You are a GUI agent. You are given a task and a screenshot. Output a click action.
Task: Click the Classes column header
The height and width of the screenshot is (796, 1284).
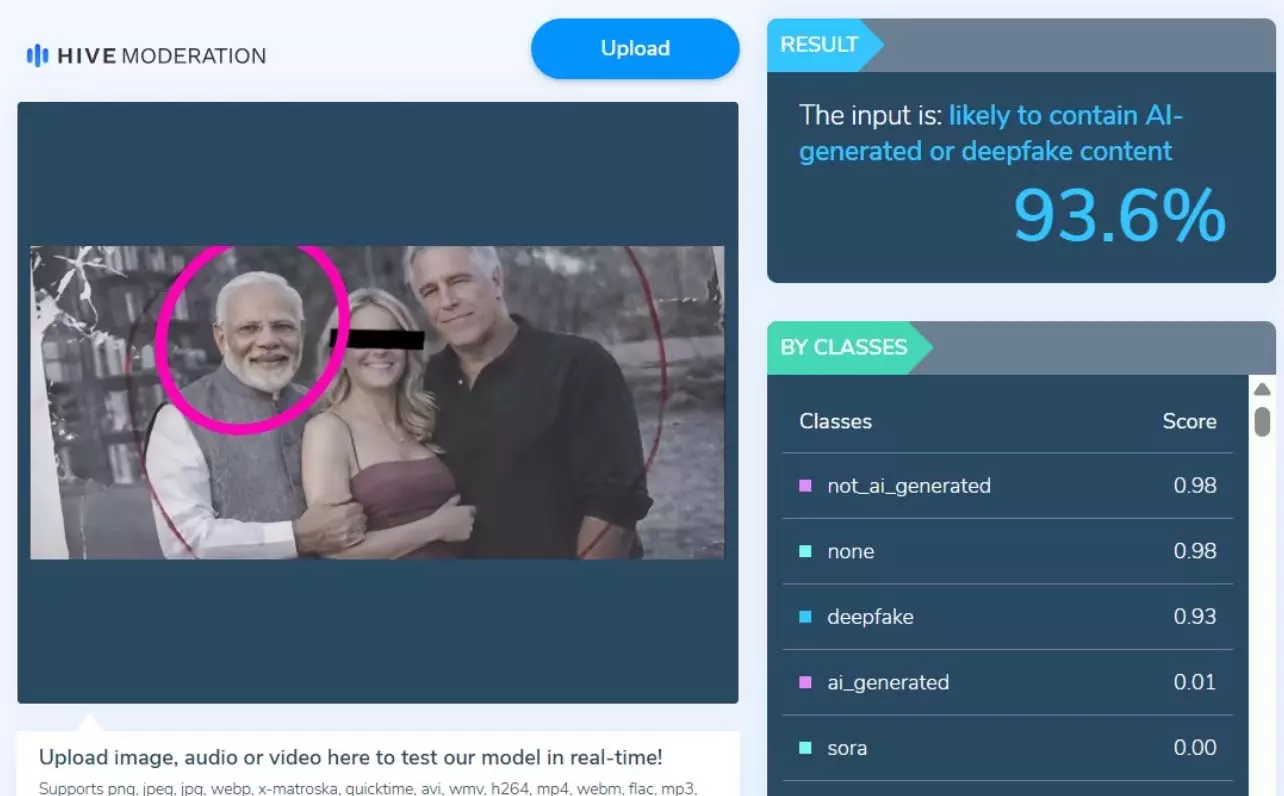tap(835, 421)
